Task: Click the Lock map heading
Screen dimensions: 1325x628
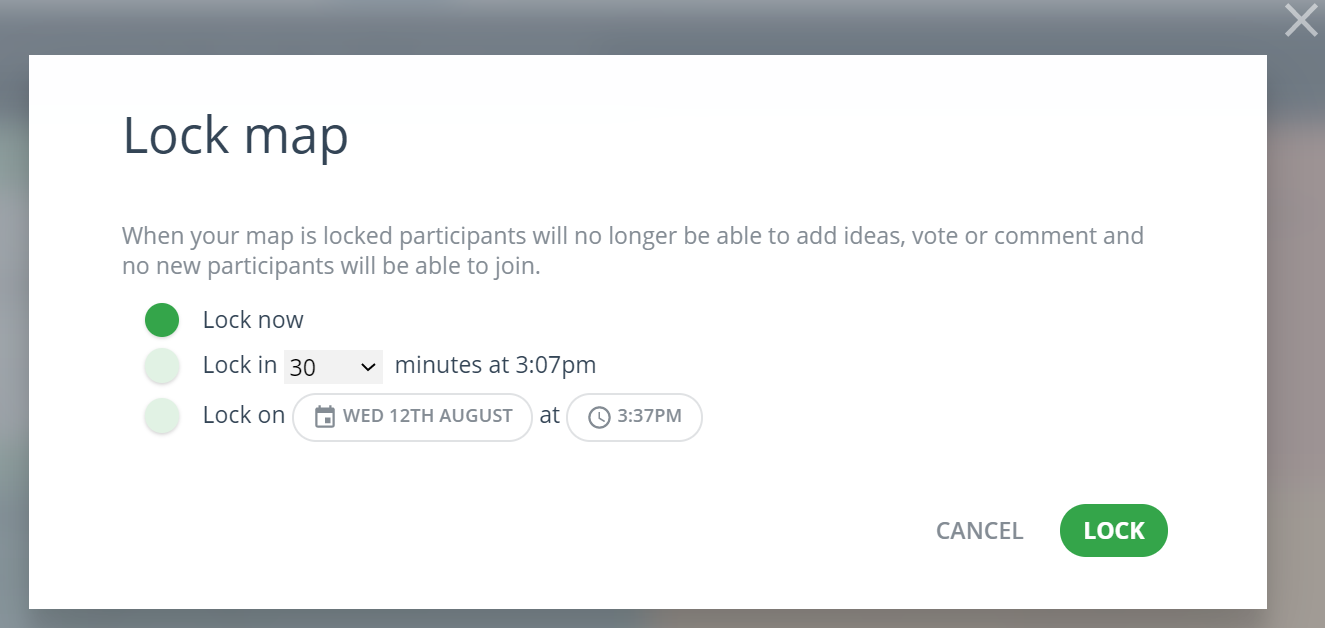Action: [235, 136]
